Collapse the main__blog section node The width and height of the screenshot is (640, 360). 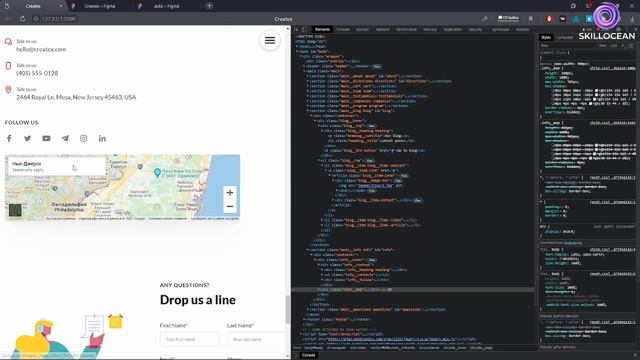coord(308,111)
